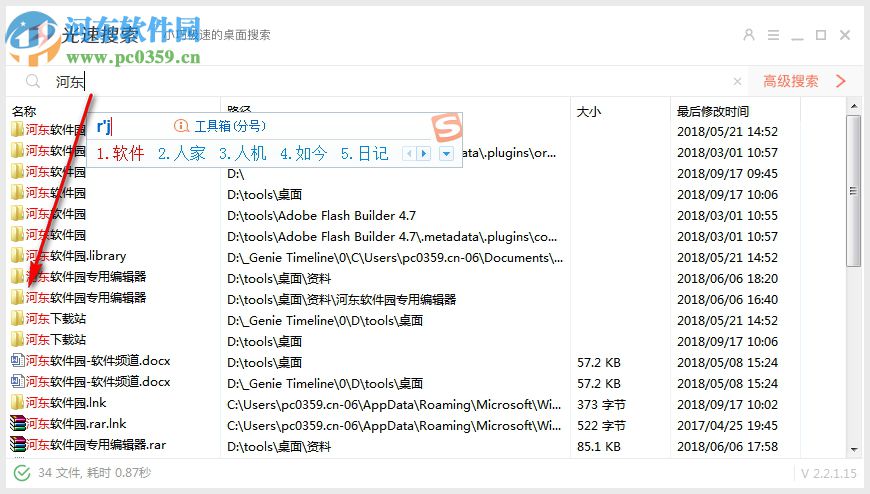Click the Sogou S logo icon
The width and height of the screenshot is (870, 494).
point(447,127)
